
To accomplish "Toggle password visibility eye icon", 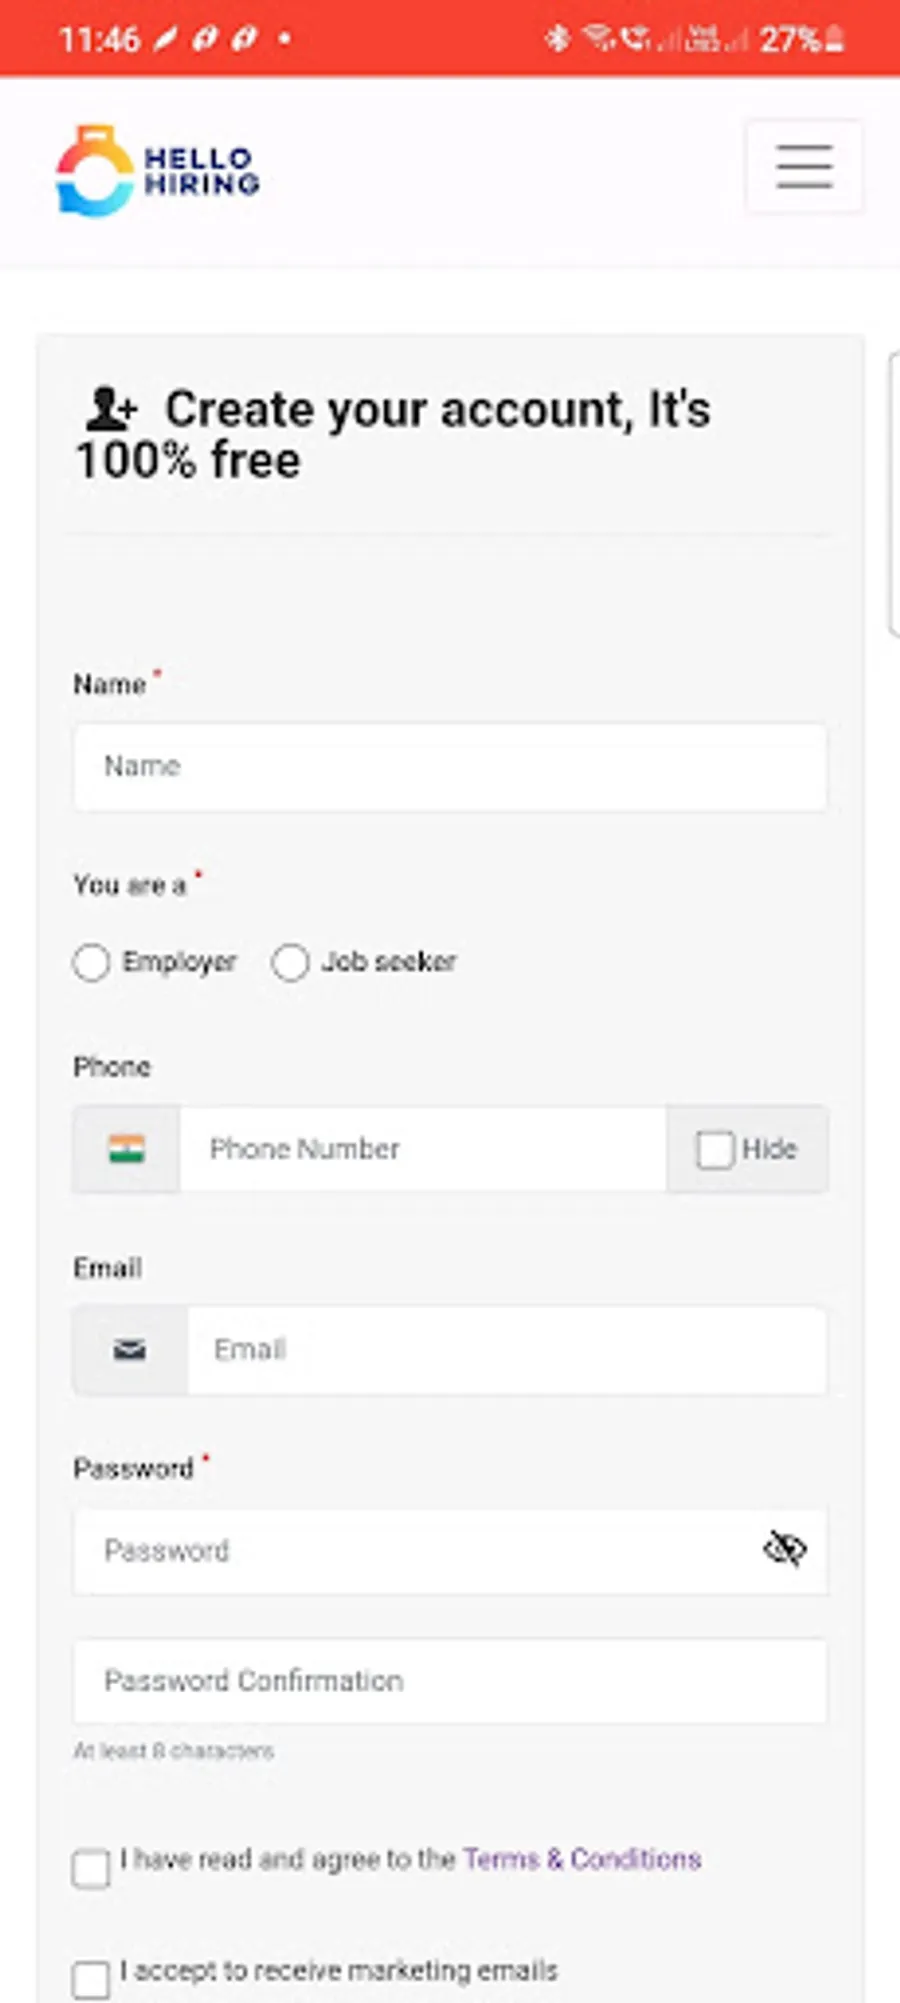I will pos(785,1550).
